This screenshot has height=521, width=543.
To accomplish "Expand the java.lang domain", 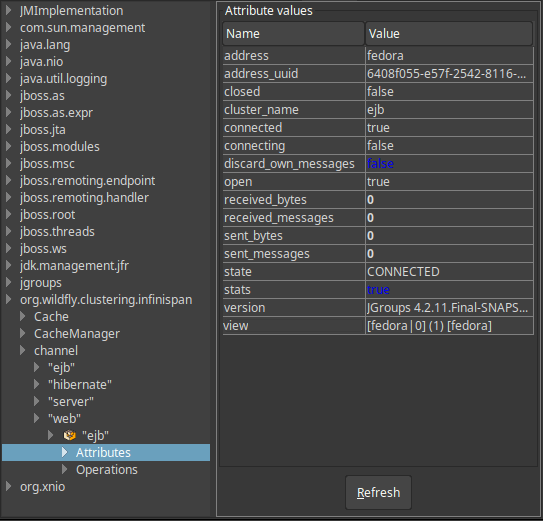I will tap(9, 44).
